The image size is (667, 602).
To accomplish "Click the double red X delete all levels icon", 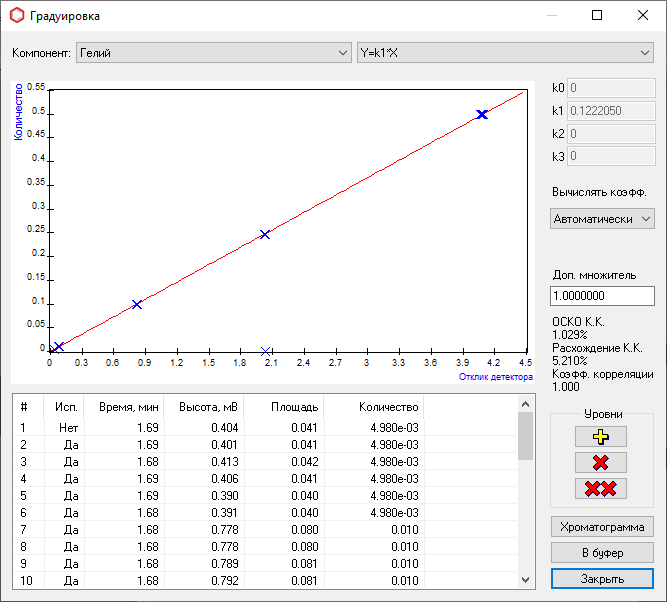I will tap(601, 488).
